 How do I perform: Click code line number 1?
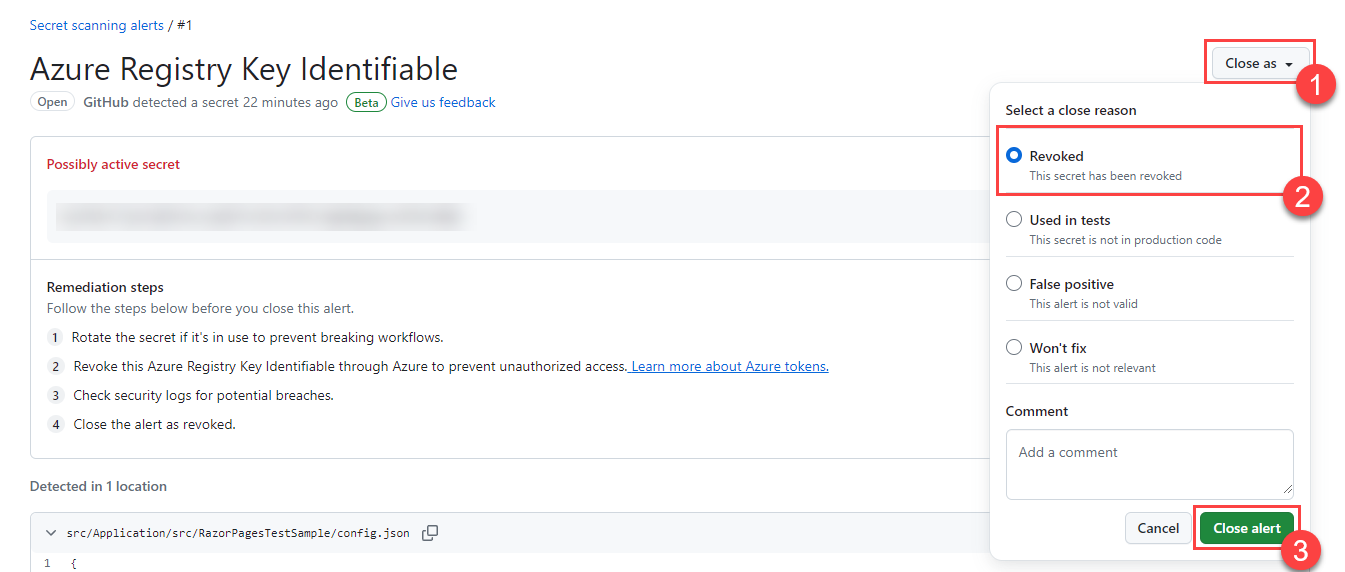pos(47,564)
